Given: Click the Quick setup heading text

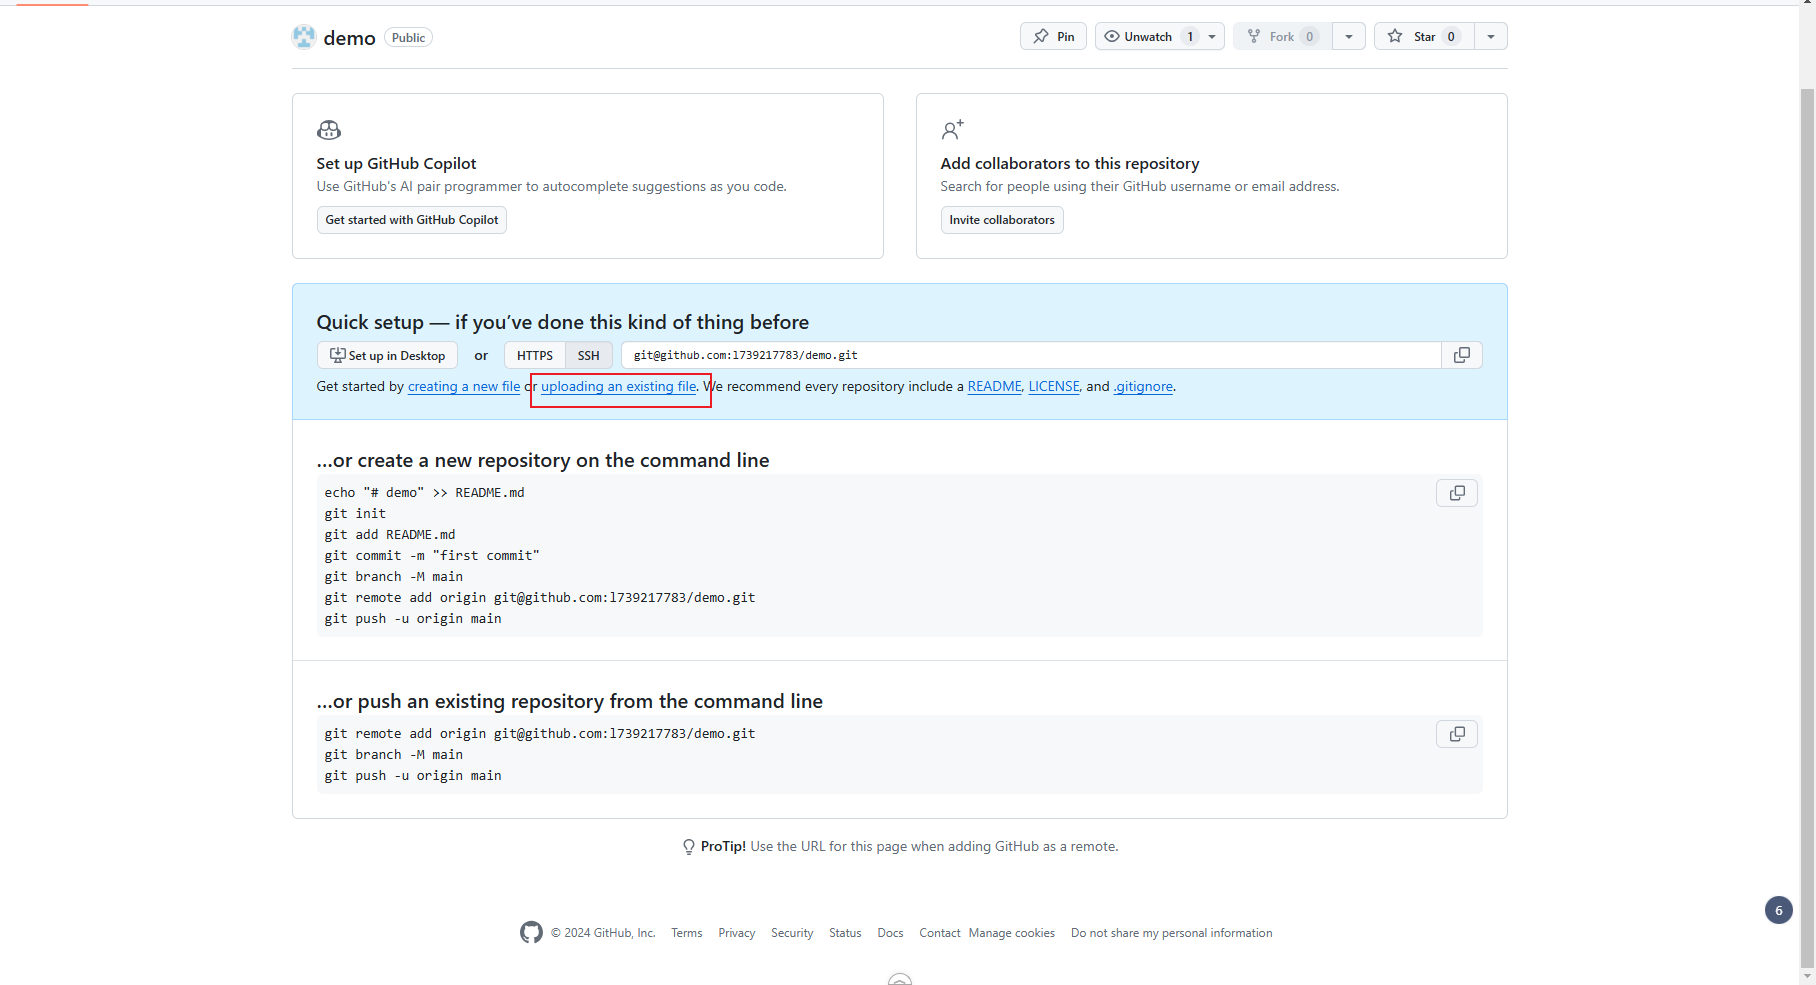Looking at the screenshot, I should pos(563,322).
